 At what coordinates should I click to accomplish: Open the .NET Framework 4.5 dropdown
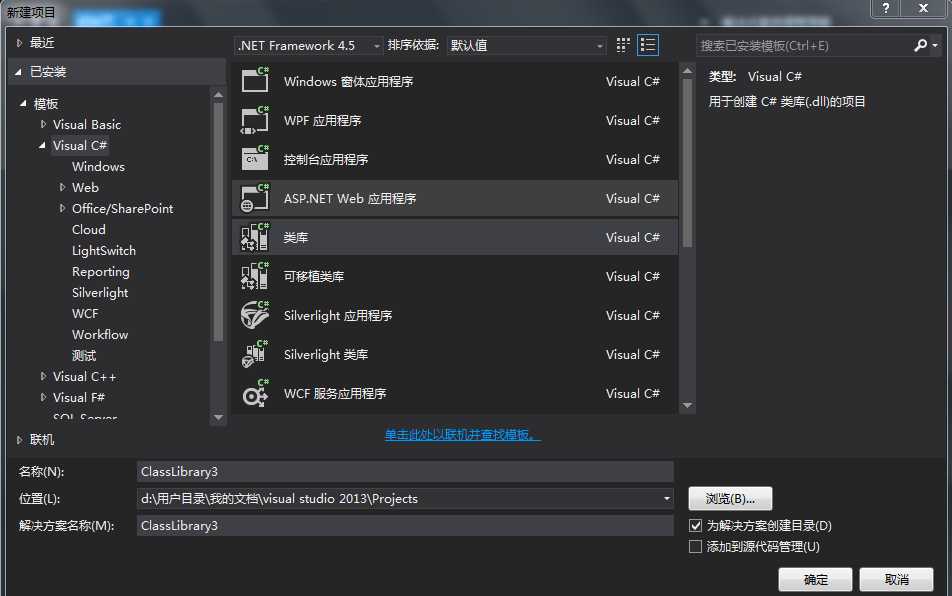coord(308,46)
